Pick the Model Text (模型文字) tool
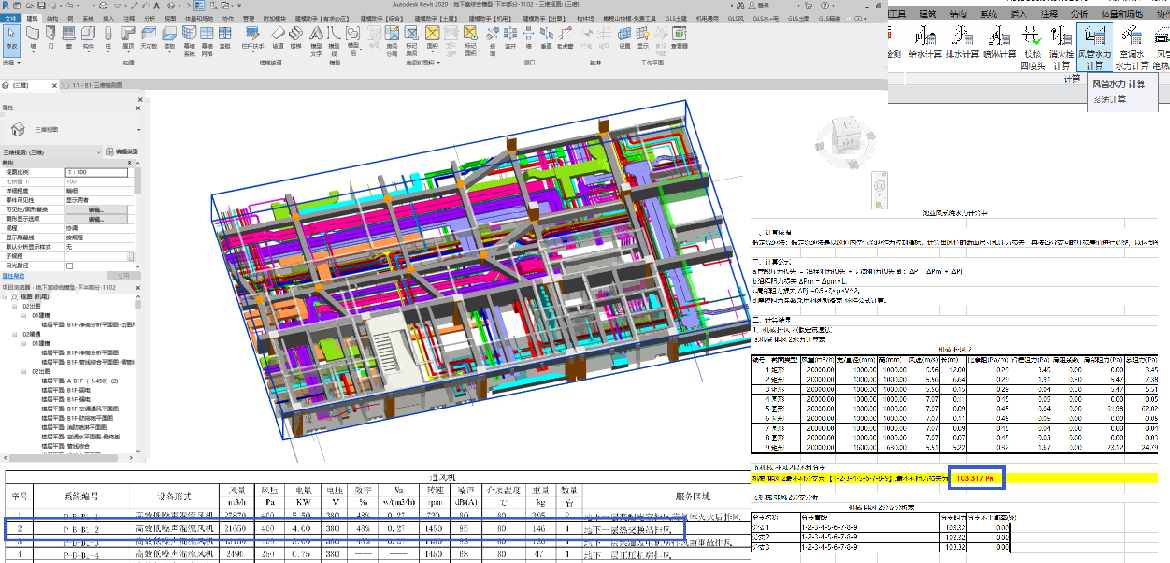 [316, 40]
